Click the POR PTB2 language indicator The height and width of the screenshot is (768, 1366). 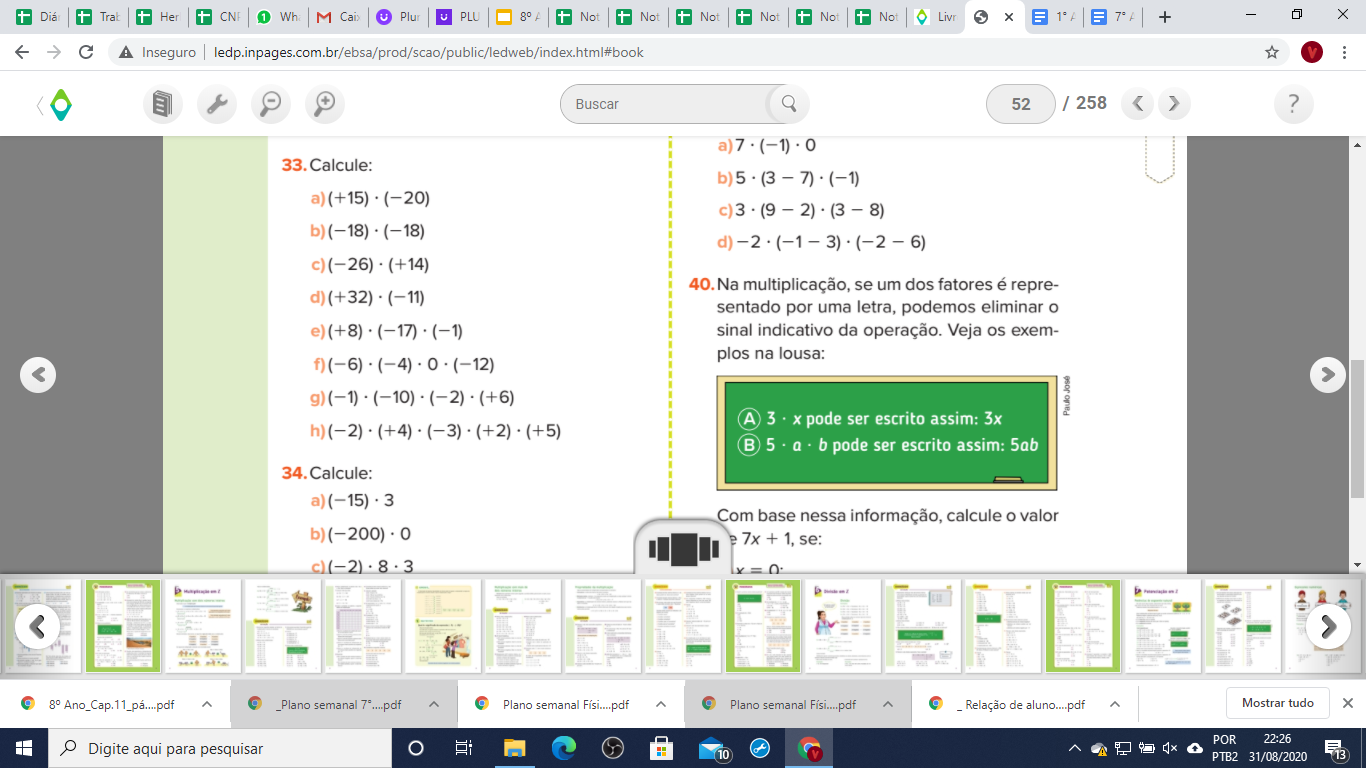point(1225,748)
